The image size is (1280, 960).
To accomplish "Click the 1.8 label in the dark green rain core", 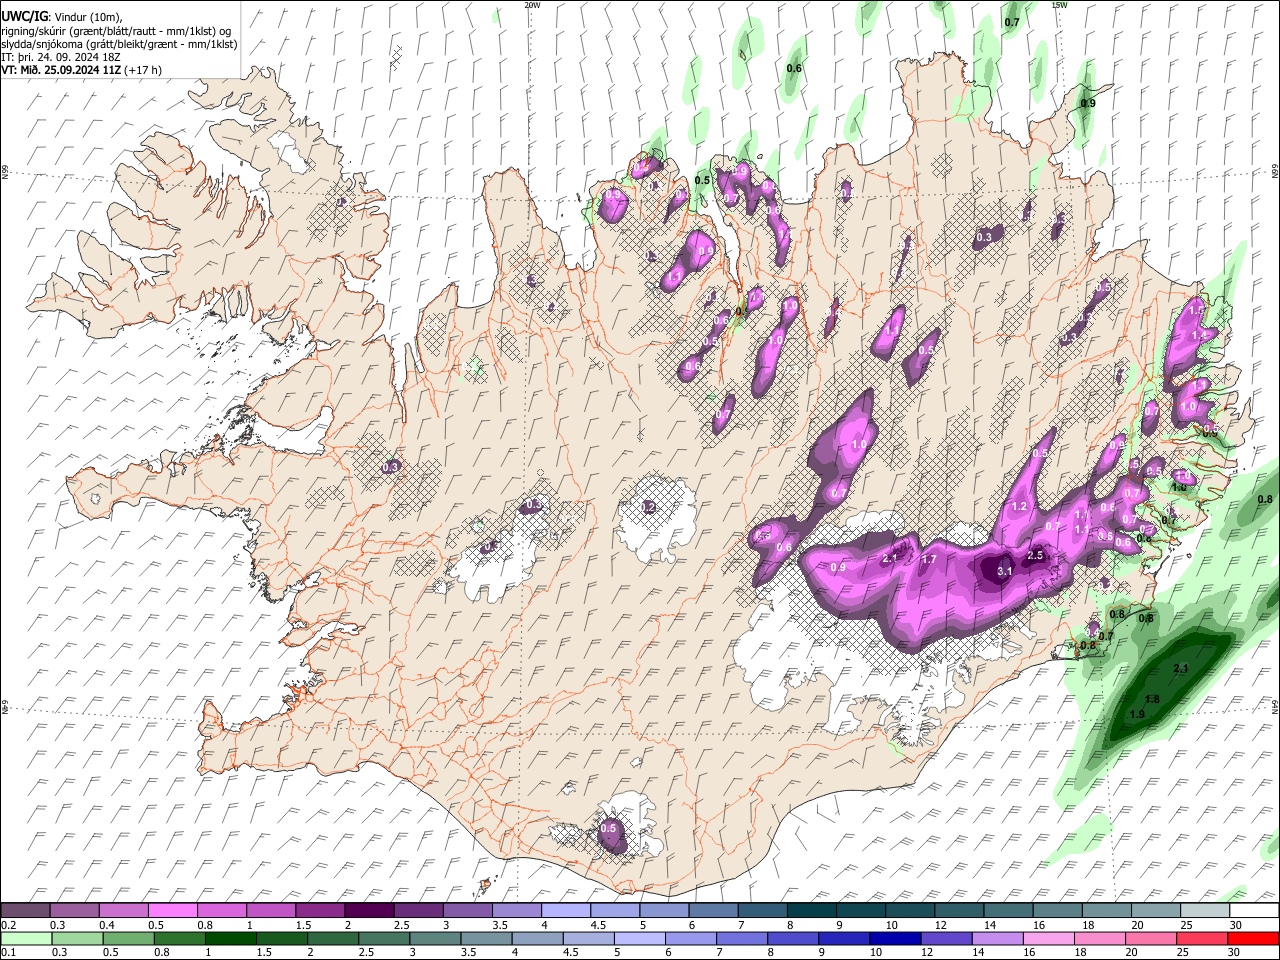I will coord(1152,699).
